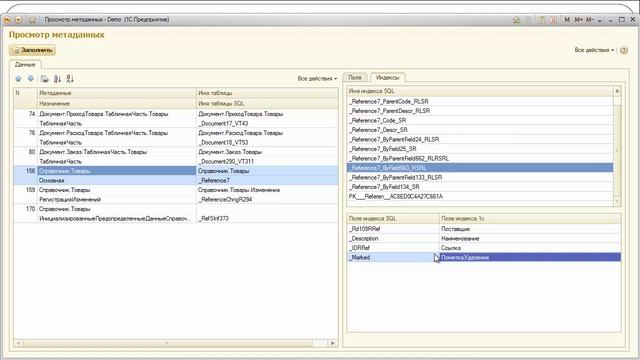Image resolution: width=640 pixels, height=360 pixels.
Task: Open Все действия menu above data table
Action: tap(317, 78)
